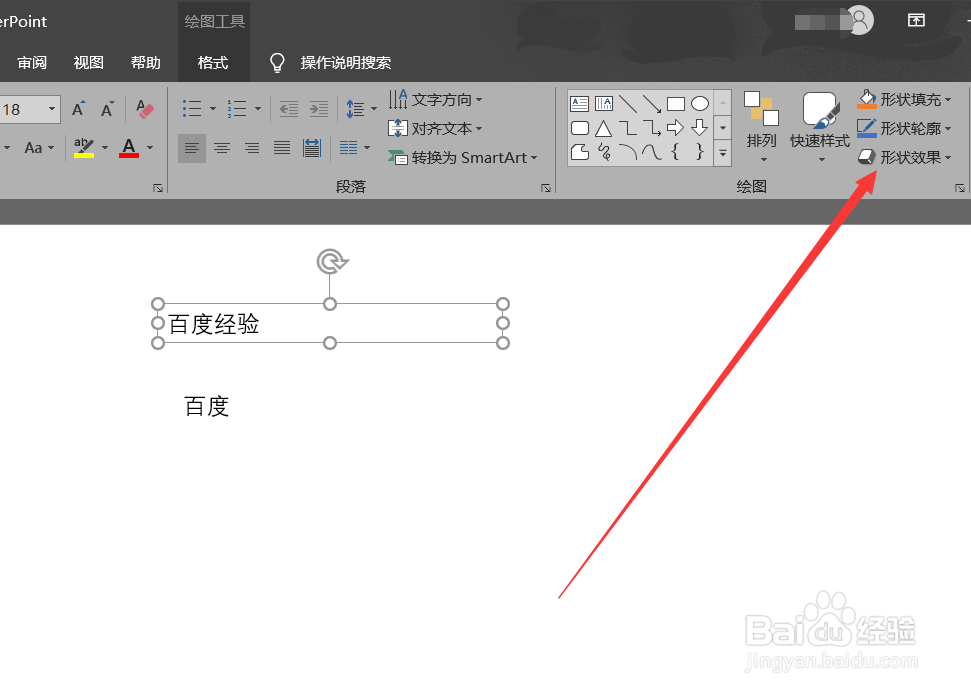The width and height of the screenshot is (971, 695).
Task: Toggle center alignment for the text
Action: coord(222,148)
